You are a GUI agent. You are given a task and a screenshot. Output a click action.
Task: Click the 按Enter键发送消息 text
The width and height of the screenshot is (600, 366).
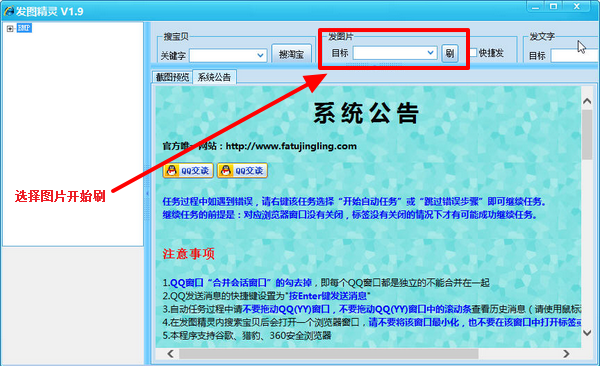click(x=327, y=296)
